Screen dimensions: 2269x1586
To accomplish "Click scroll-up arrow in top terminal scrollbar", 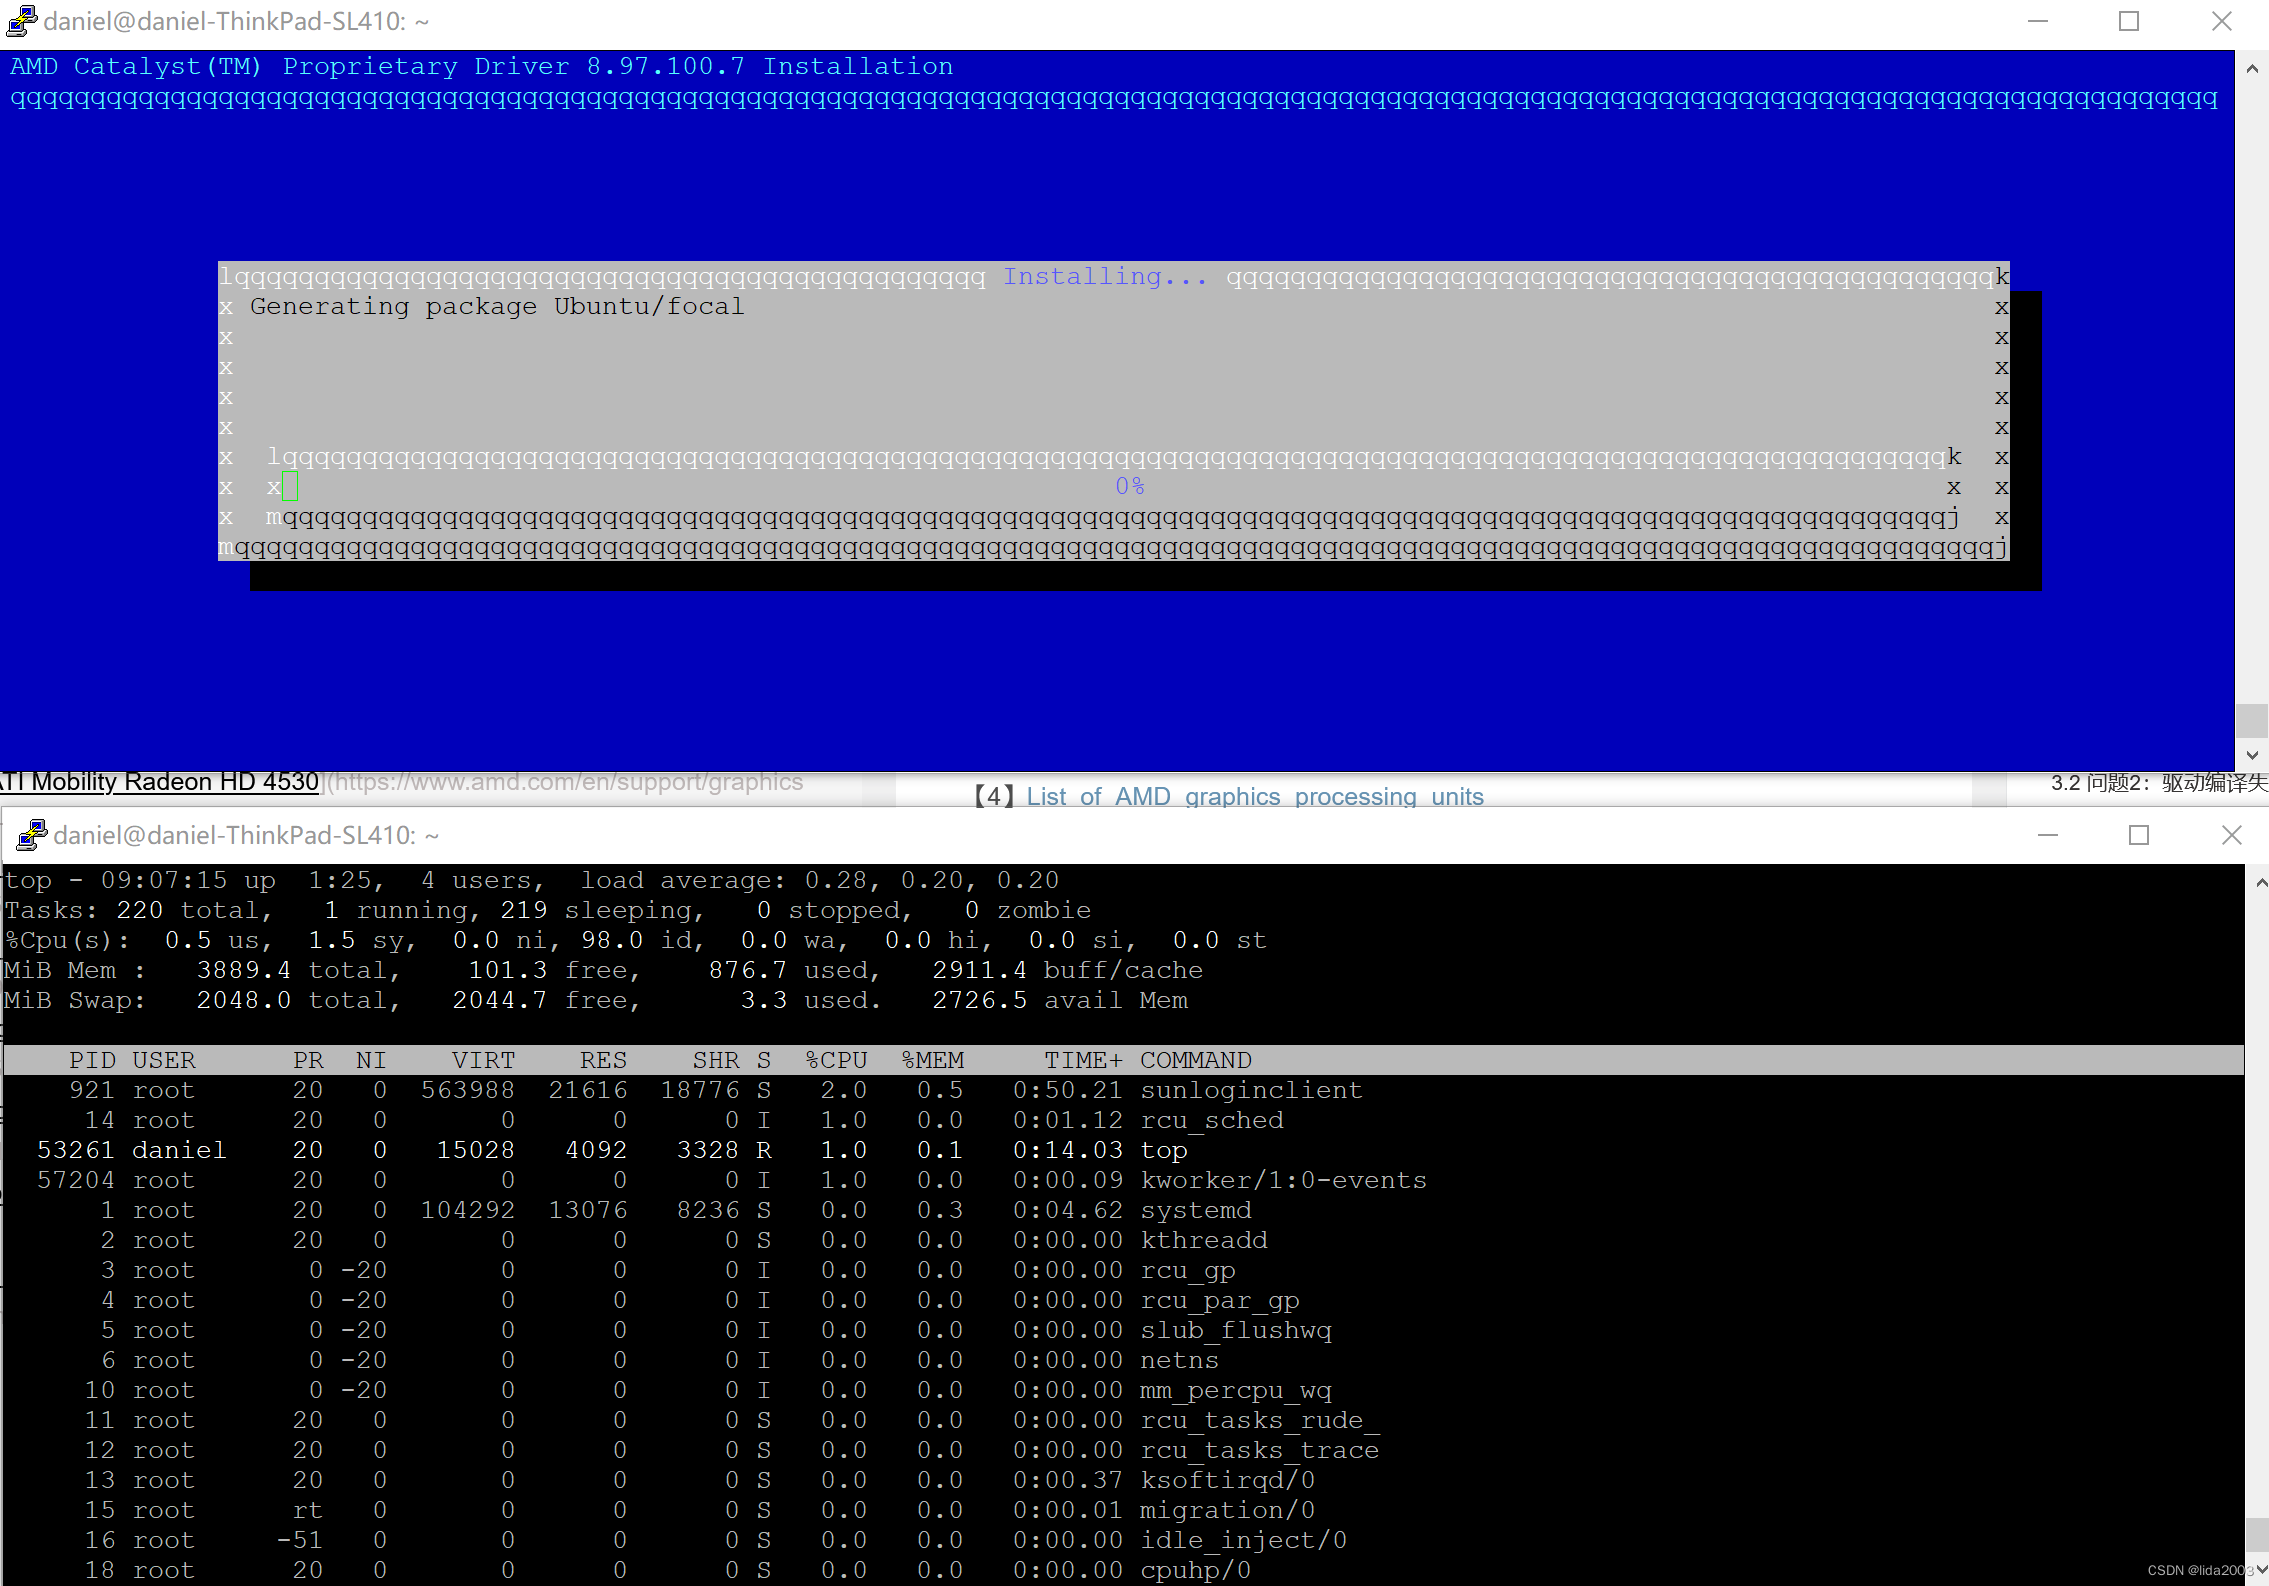I will click(2261, 883).
